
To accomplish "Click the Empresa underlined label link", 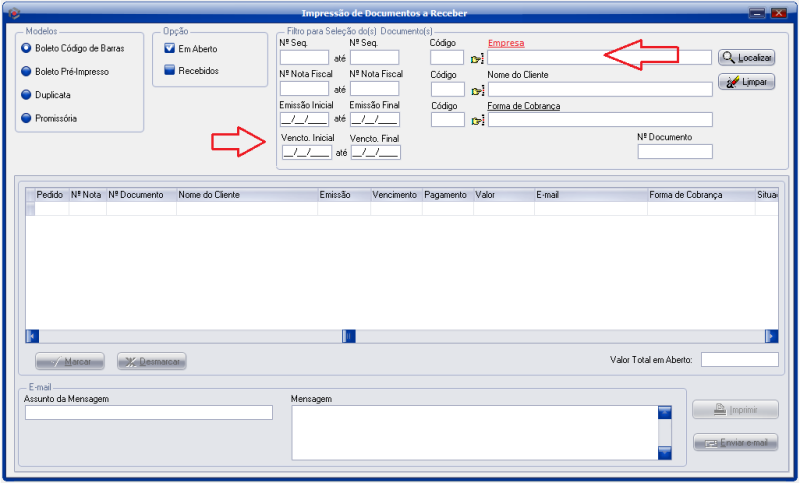I will pos(505,43).
